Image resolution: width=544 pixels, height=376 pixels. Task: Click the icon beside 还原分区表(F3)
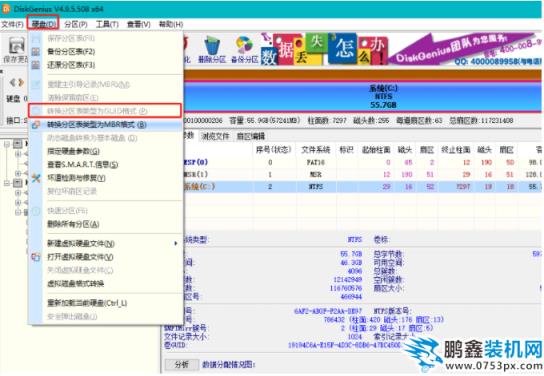(36, 65)
